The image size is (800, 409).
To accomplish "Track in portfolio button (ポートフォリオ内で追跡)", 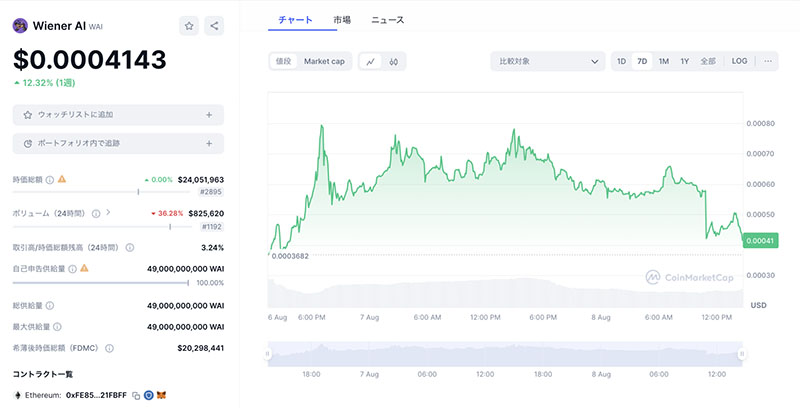I will coord(118,143).
